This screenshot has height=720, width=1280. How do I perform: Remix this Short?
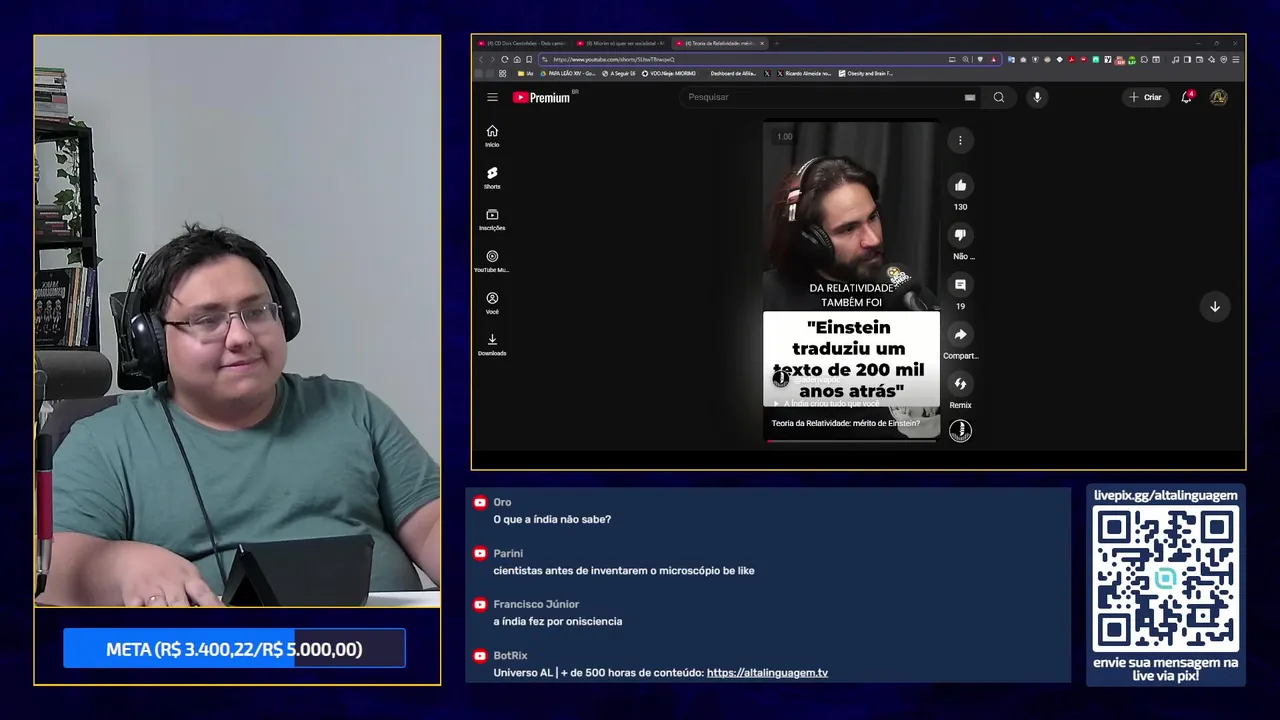click(x=960, y=384)
